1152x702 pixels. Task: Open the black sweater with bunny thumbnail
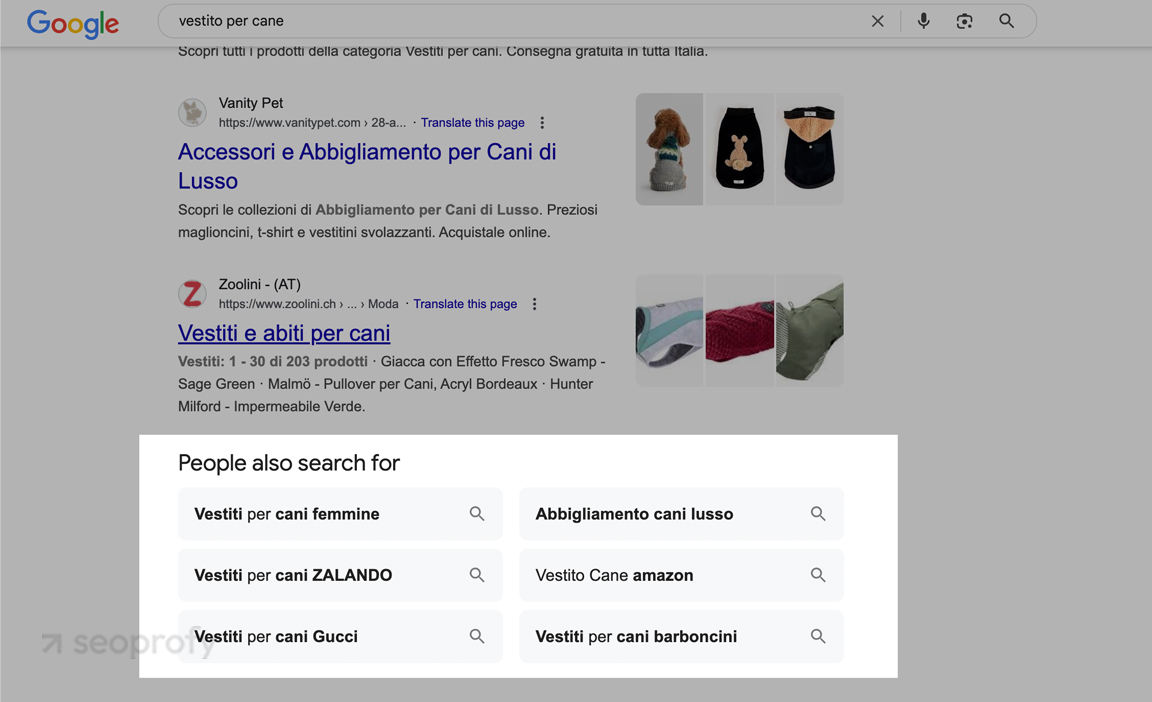pos(739,149)
